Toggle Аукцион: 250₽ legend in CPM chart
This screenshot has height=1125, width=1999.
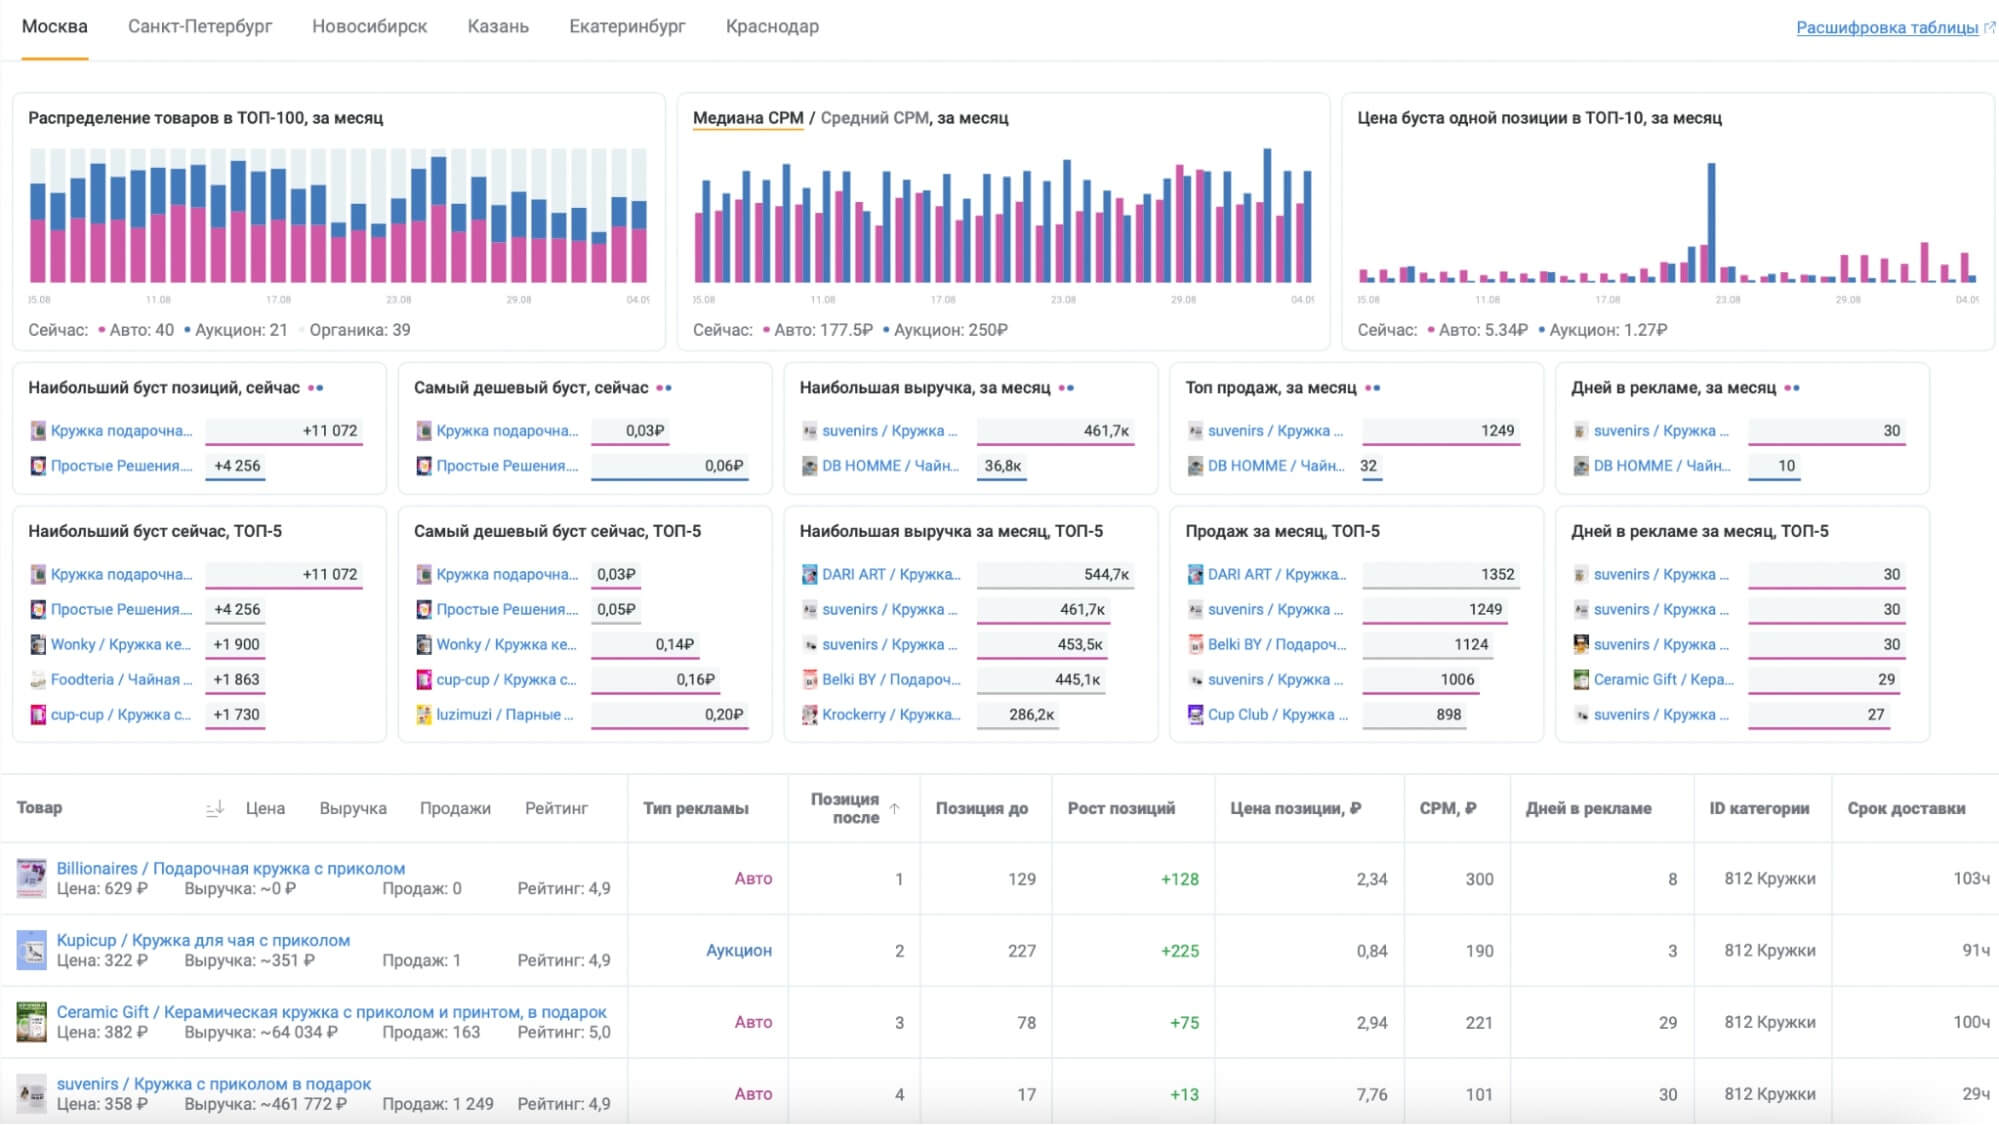click(945, 330)
